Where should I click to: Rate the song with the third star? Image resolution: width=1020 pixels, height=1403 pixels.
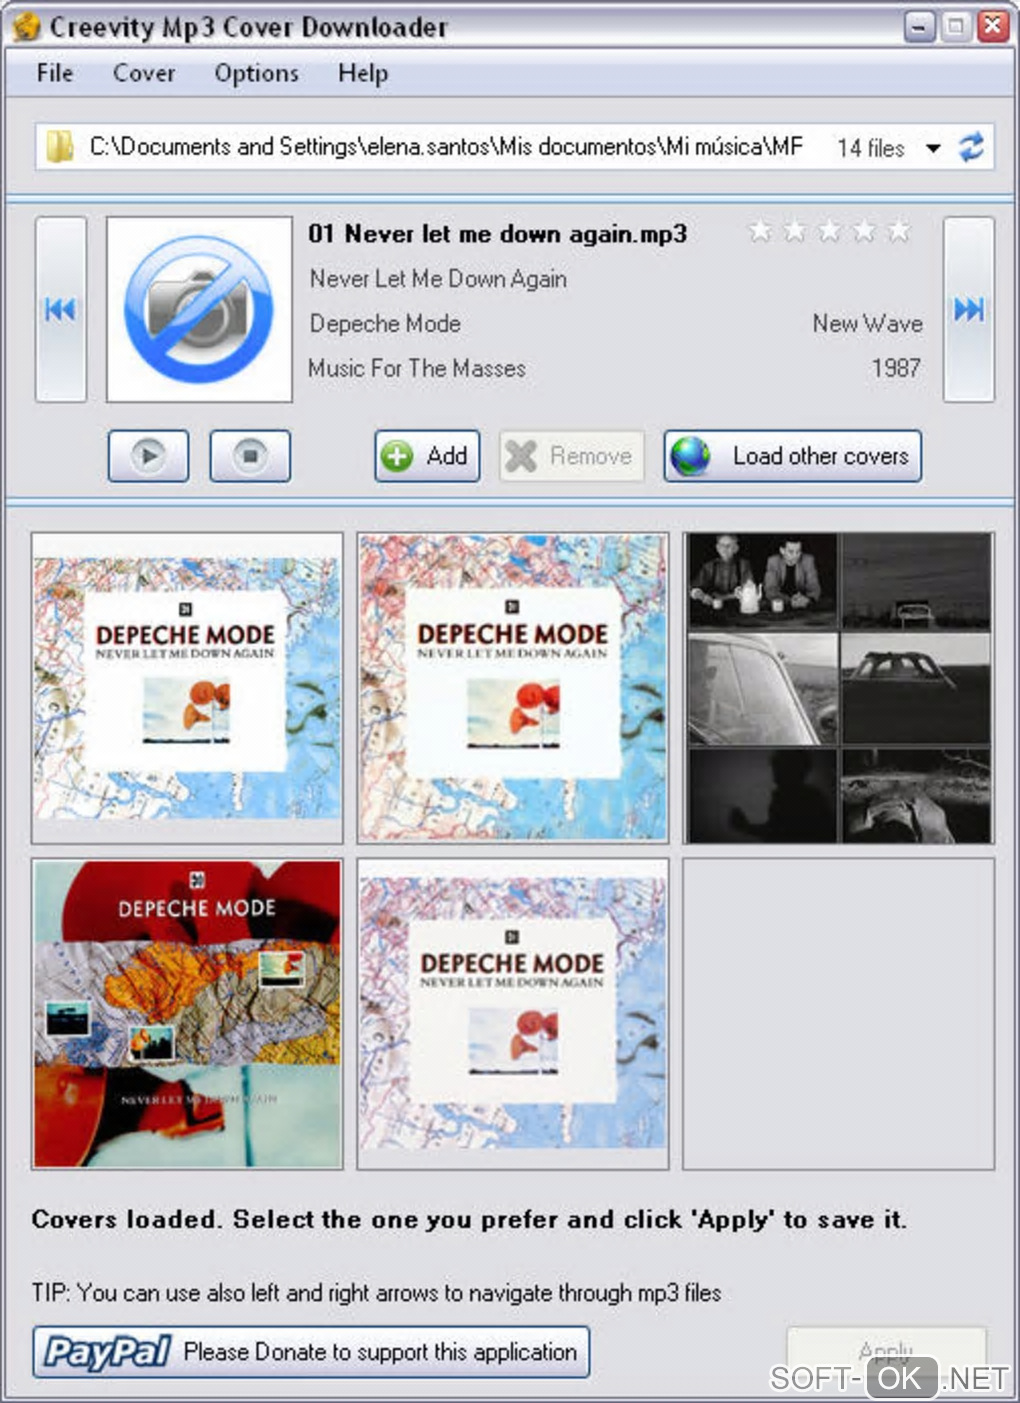(x=829, y=231)
